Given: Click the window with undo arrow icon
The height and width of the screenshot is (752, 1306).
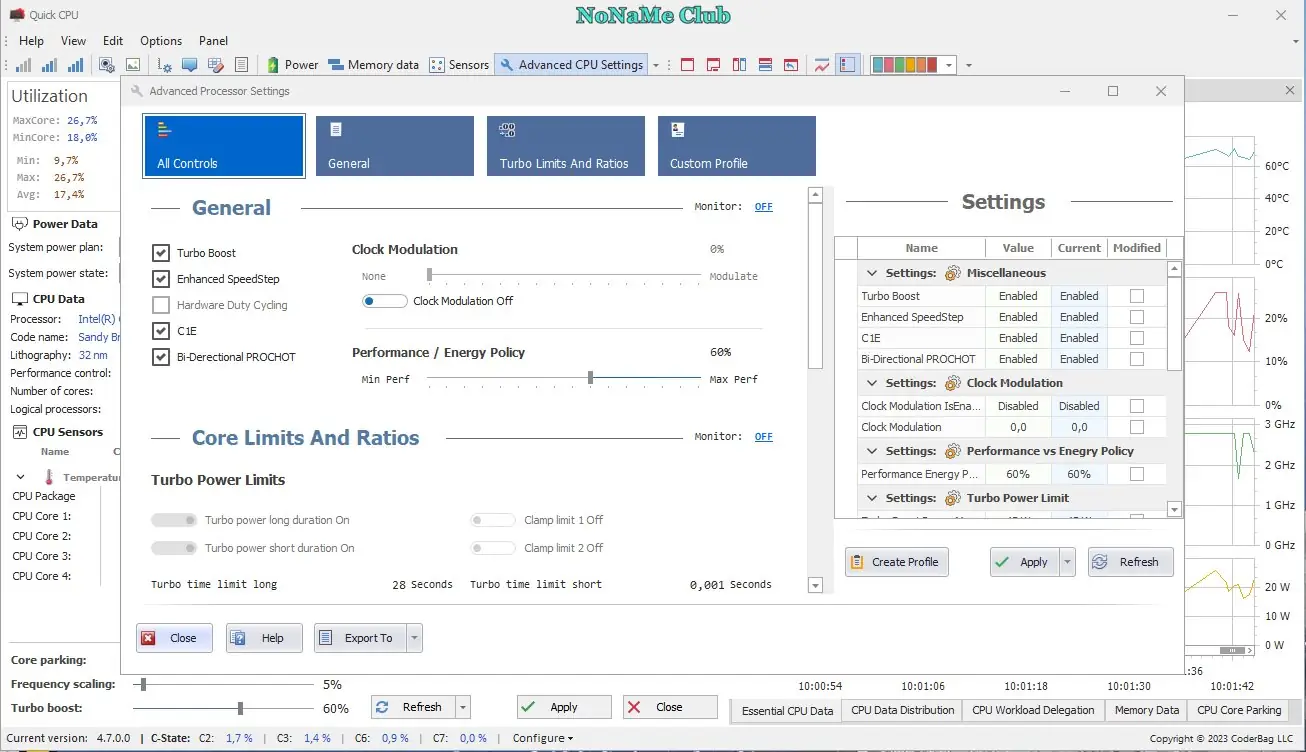Looking at the screenshot, I should pos(791,65).
